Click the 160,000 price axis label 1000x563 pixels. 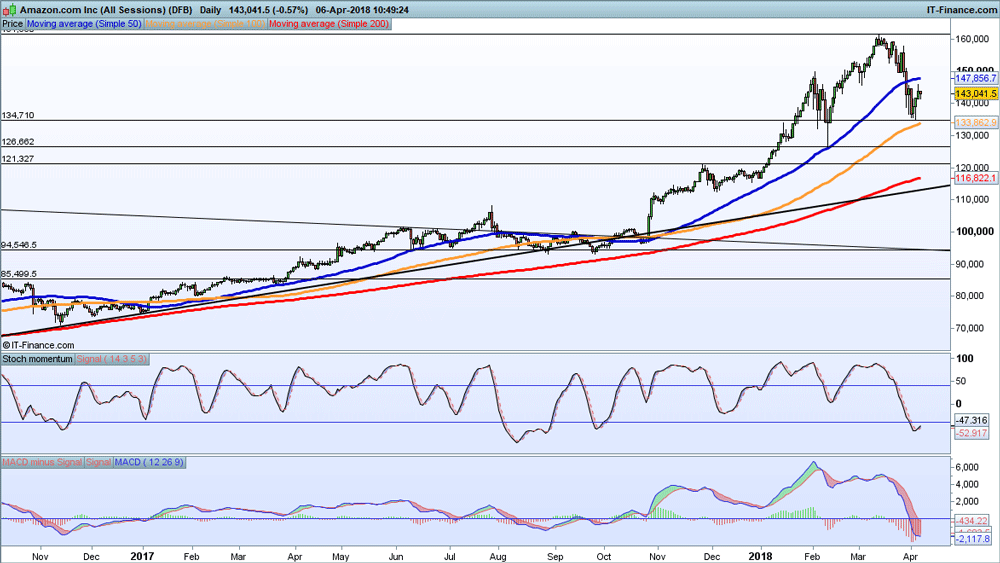point(972,39)
